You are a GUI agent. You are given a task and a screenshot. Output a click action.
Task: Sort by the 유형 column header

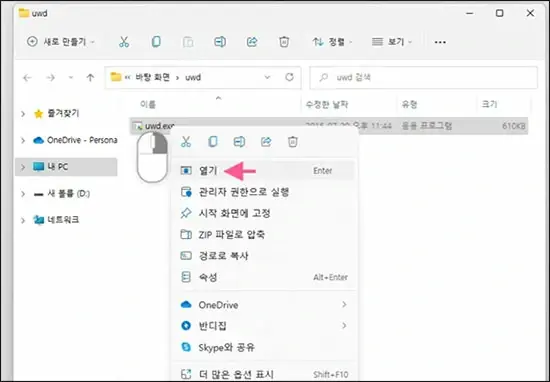point(410,104)
